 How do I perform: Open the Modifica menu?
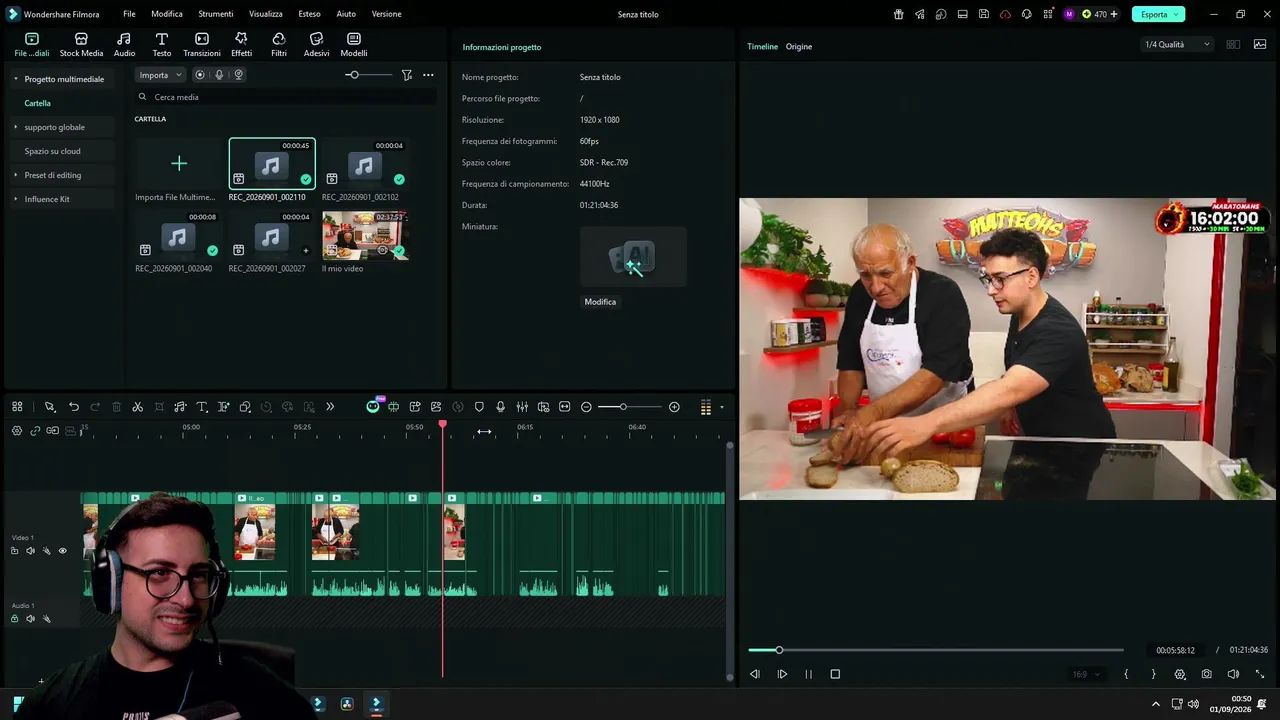click(x=167, y=14)
